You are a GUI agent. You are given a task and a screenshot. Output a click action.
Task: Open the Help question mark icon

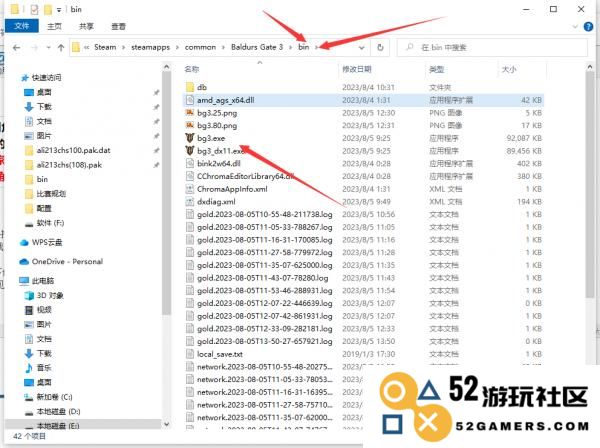click(x=588, y=26)
